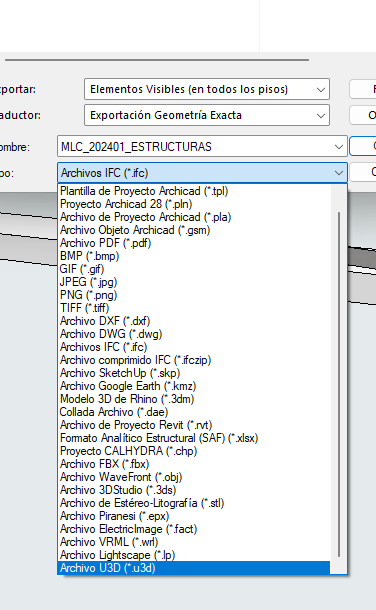The height and width of the screenshot is (610, 376).
Task: Click the file type list scrollbar
Action: (339, 384)
